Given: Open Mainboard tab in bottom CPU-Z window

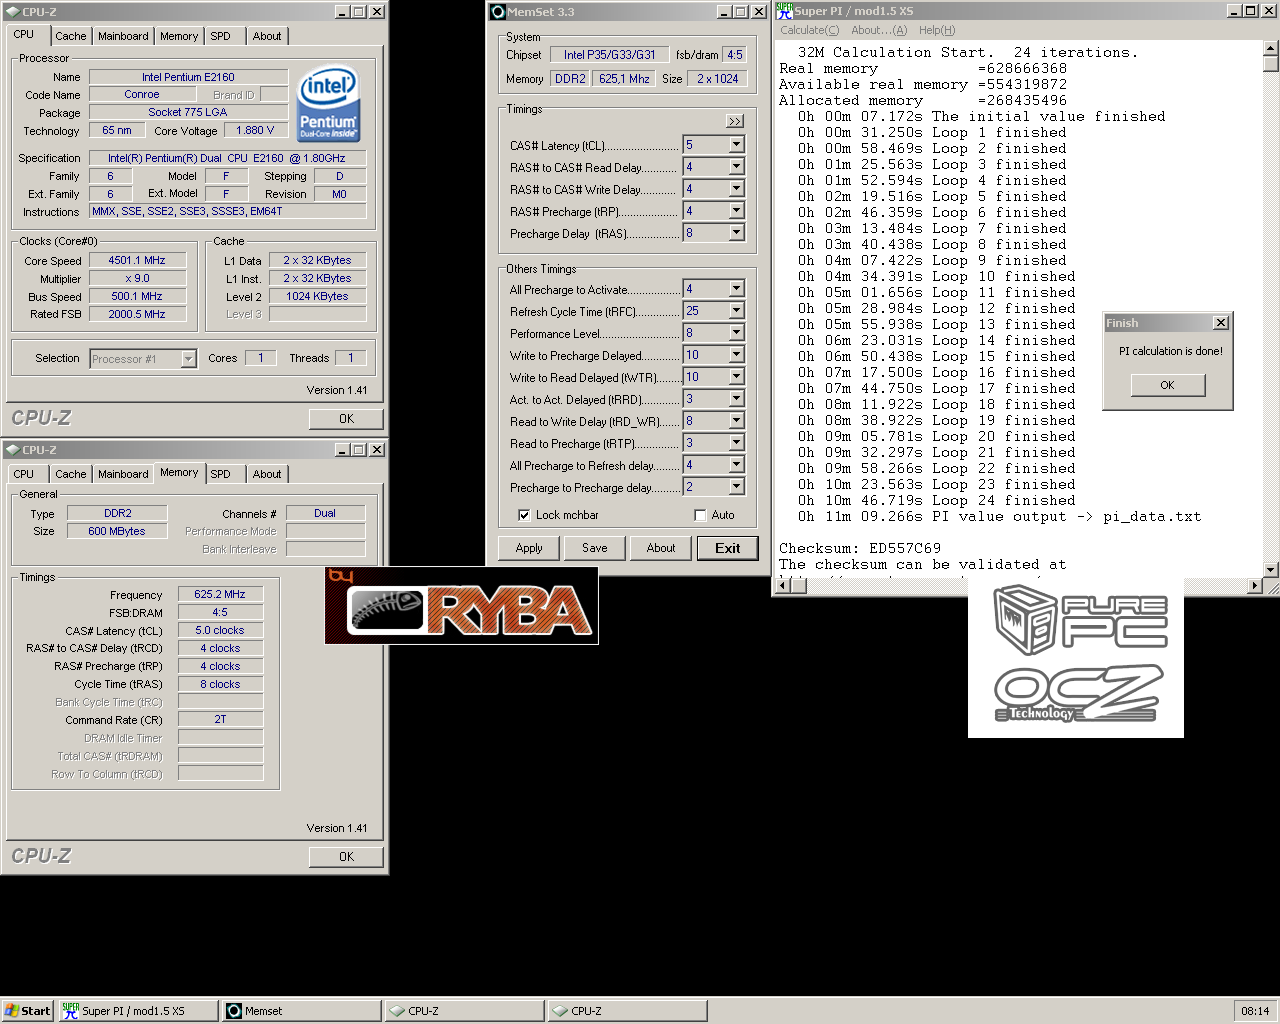Looking at the screenshot, I should [x=123, y=474].
